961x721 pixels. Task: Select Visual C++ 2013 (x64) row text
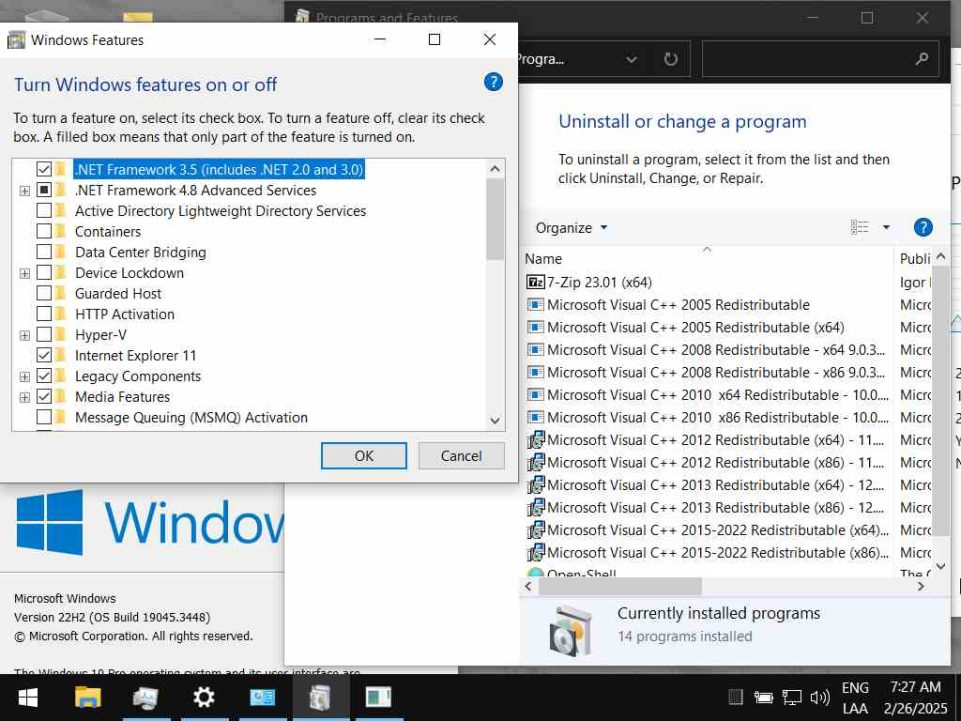[715, 485]
